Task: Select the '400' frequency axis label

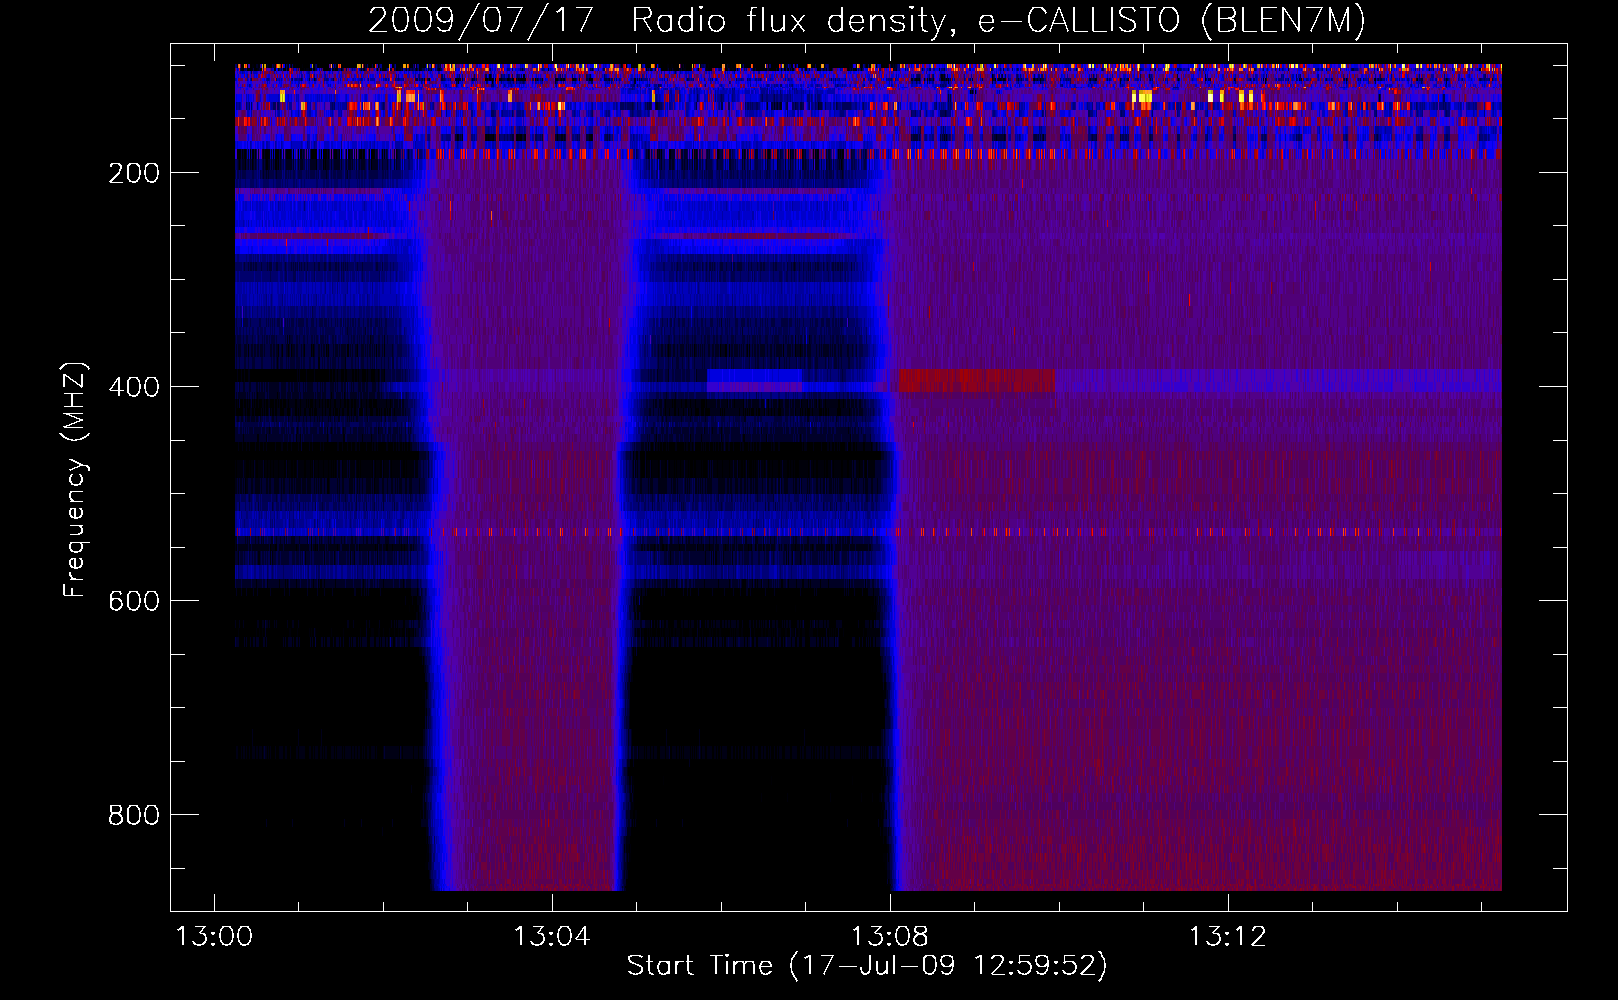Action: pos(134,388)
